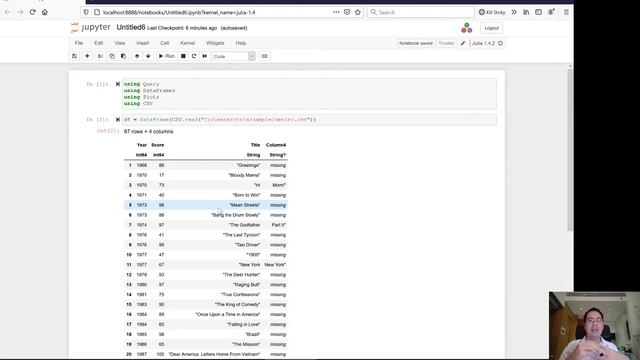640x360 pixels.
Task: Select the "The Deer Hunter" title cell
Action: pyautogui.click(x=241, y=275)
